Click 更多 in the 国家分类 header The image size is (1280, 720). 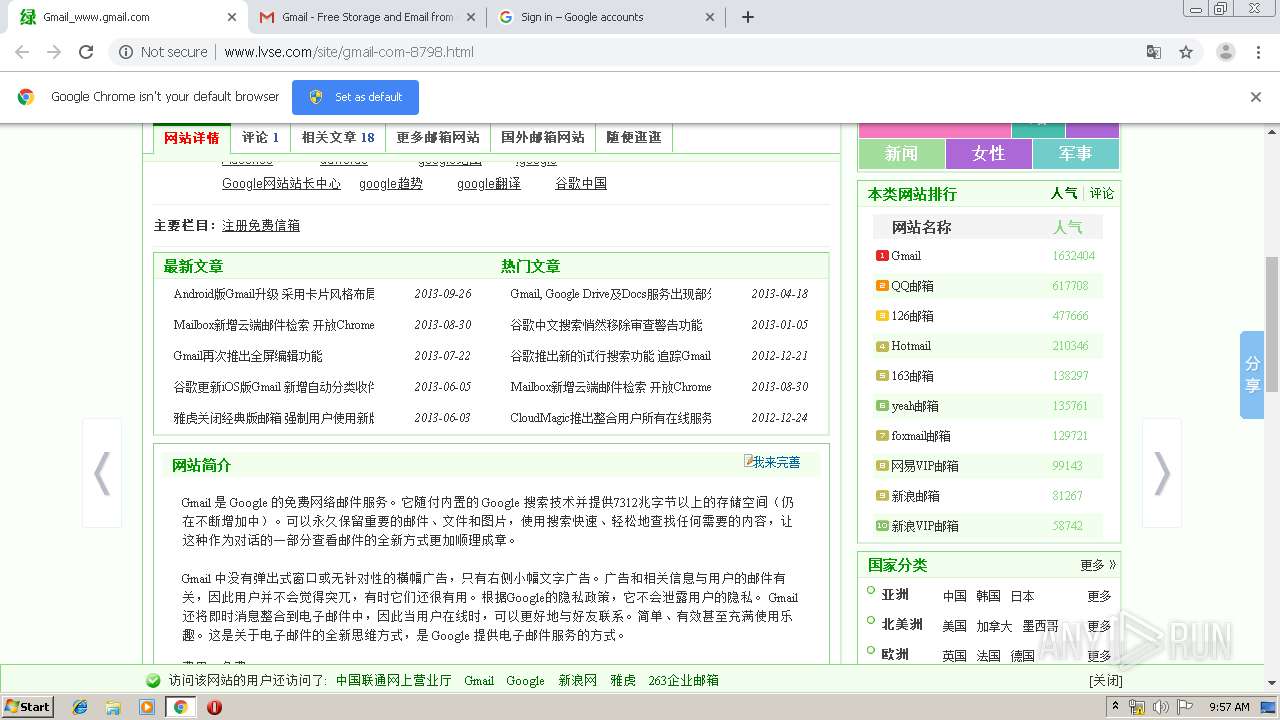click(1097, 565)
